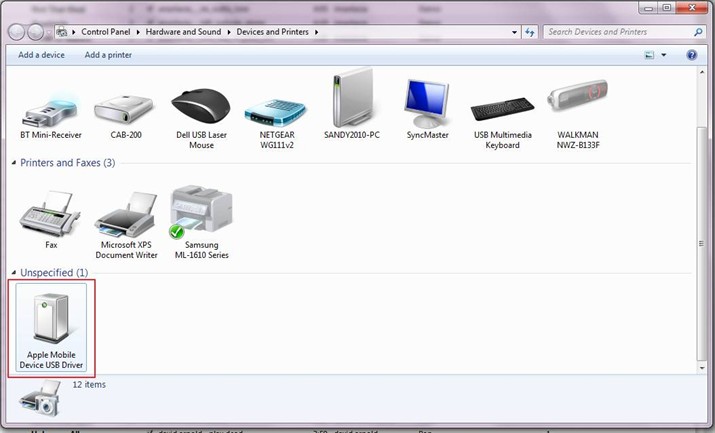
Task: Select the USB Multimedia Keyboard icon
Action: [x=502, y=109]
